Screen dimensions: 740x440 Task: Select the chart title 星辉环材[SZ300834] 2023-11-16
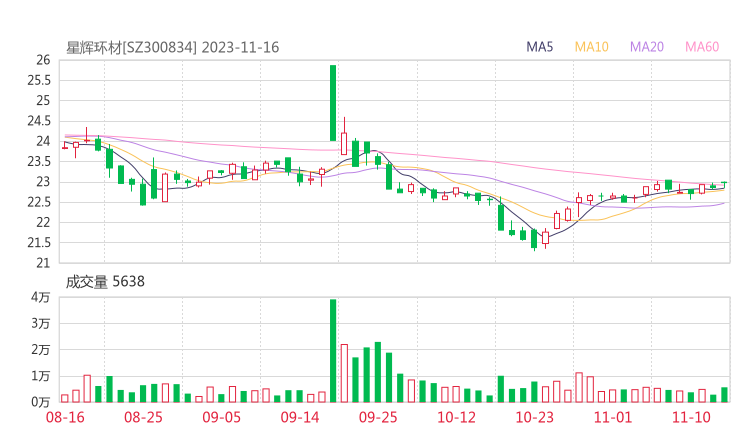172,48
